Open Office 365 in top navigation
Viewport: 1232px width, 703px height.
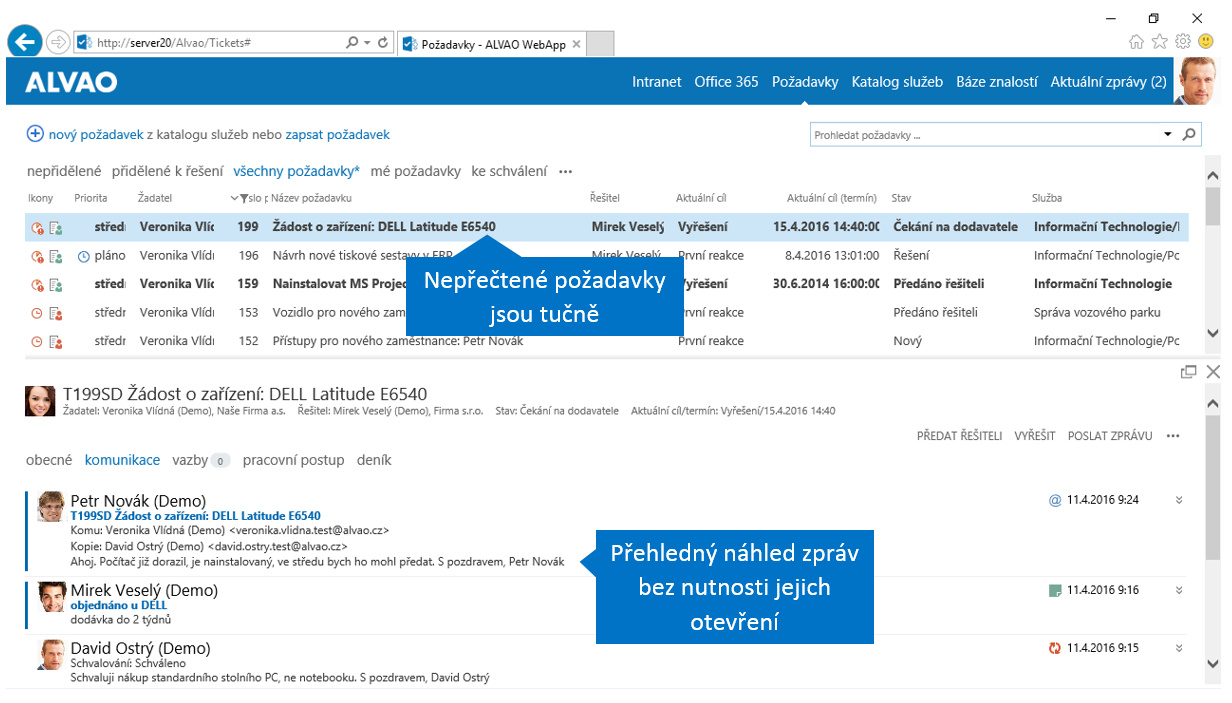point(727,82)
